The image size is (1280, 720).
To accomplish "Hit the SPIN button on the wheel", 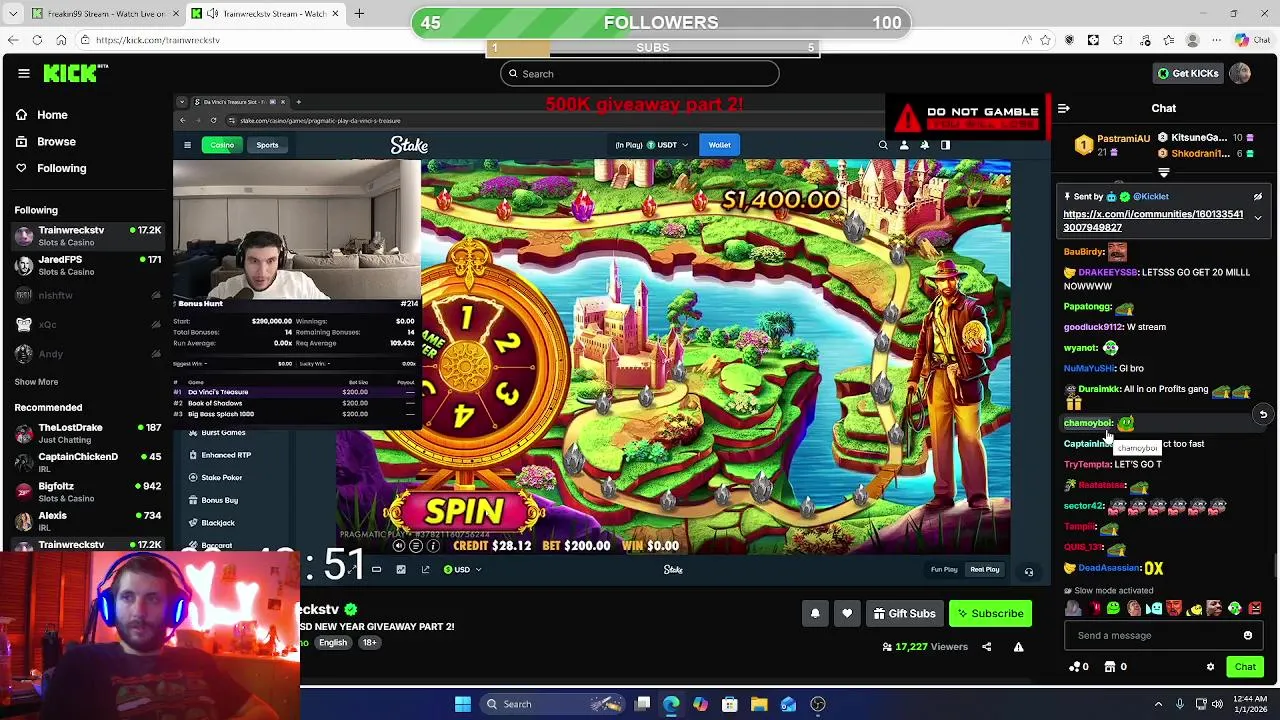I will [x=464, y=512].
